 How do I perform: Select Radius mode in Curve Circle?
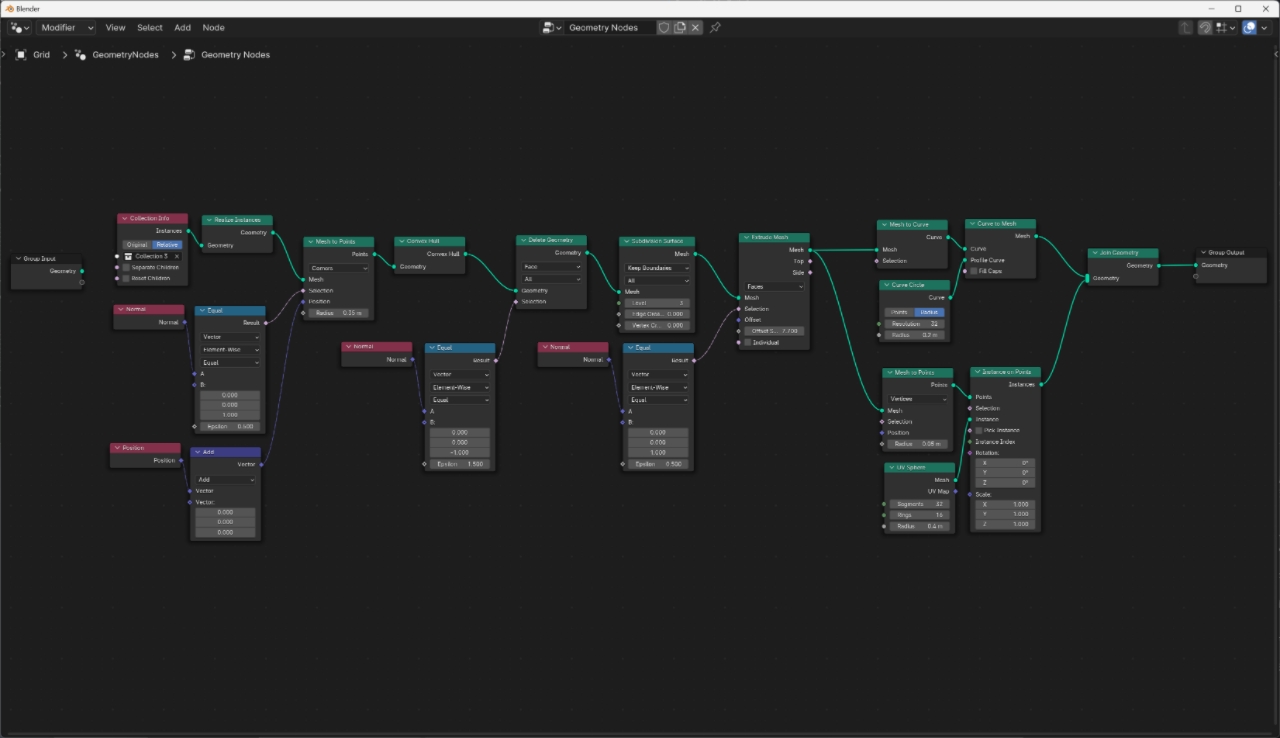pos(930,312)
